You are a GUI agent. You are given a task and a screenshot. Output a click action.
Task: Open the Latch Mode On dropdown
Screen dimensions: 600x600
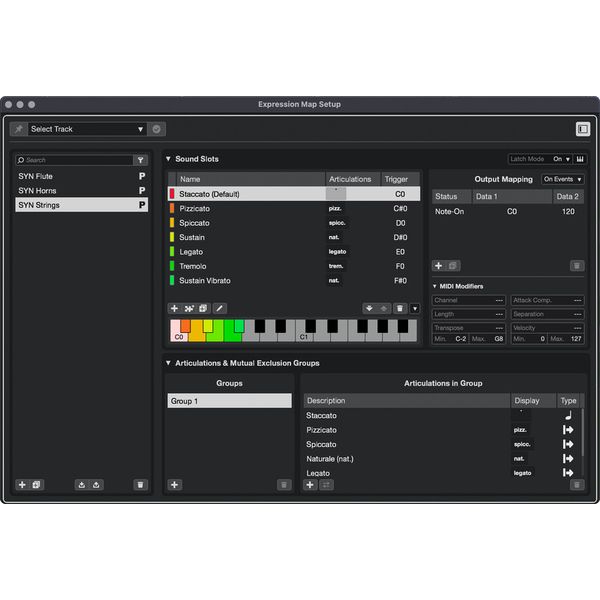(x=561, y=159)
